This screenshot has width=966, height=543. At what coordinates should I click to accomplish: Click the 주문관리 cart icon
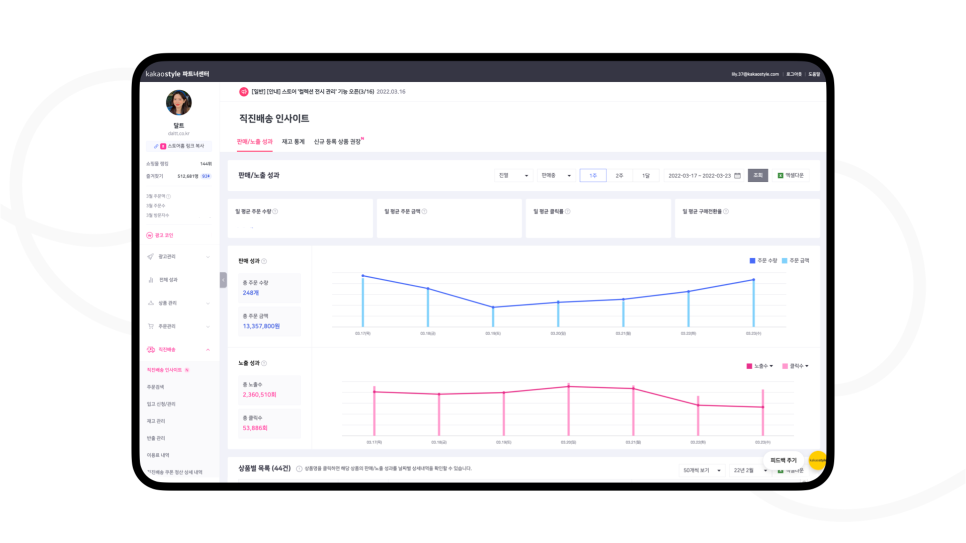(x=150, y=326)
